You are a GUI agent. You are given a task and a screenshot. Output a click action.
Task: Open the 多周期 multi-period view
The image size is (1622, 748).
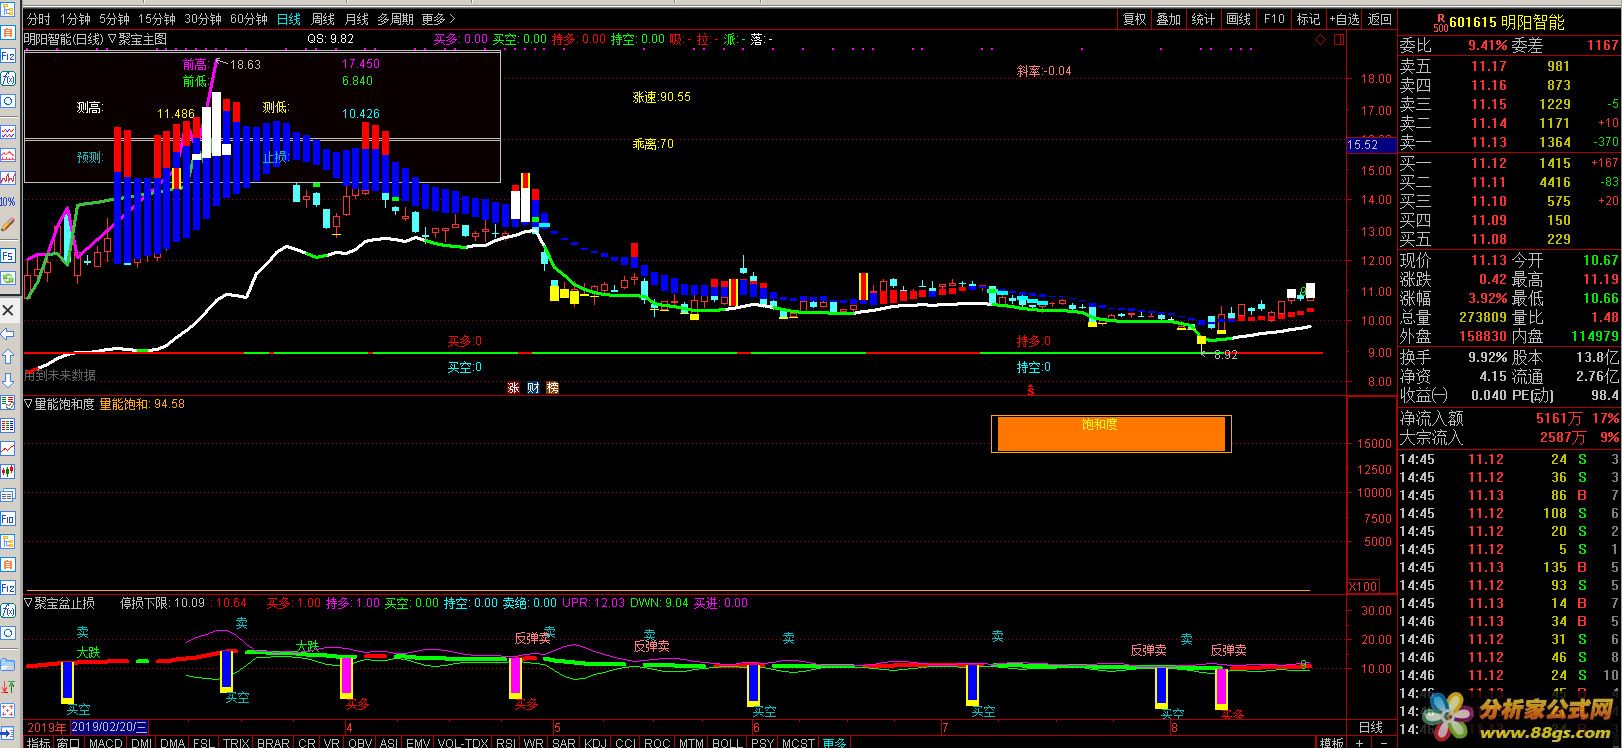click(x=395, y=19)
